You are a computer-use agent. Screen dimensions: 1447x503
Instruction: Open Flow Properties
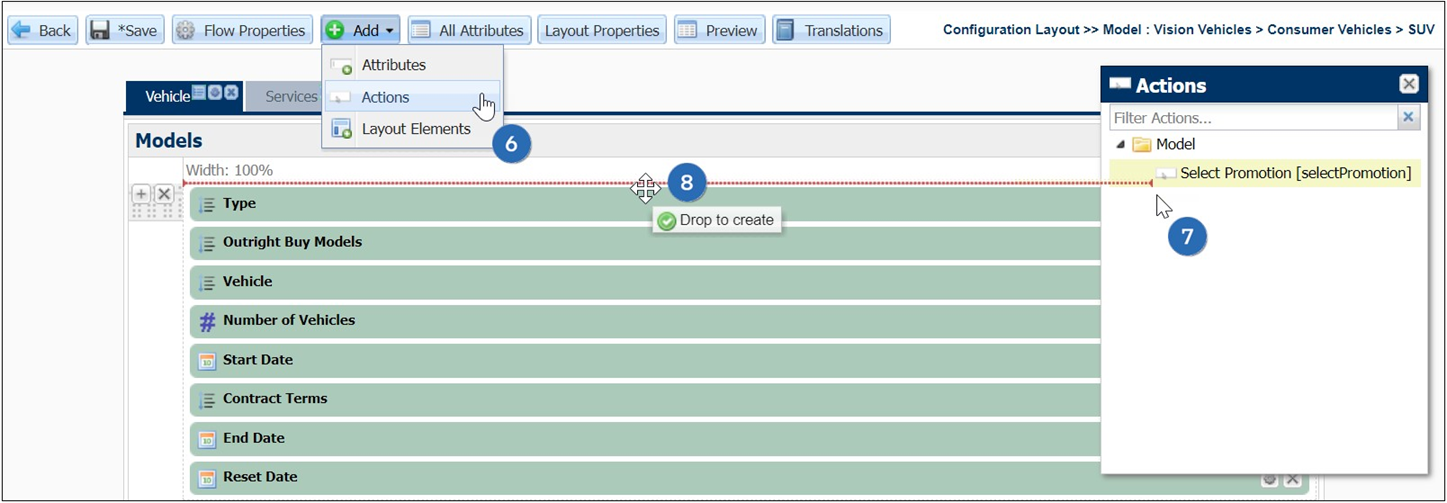pyautogui.click(x=242, y=30)
